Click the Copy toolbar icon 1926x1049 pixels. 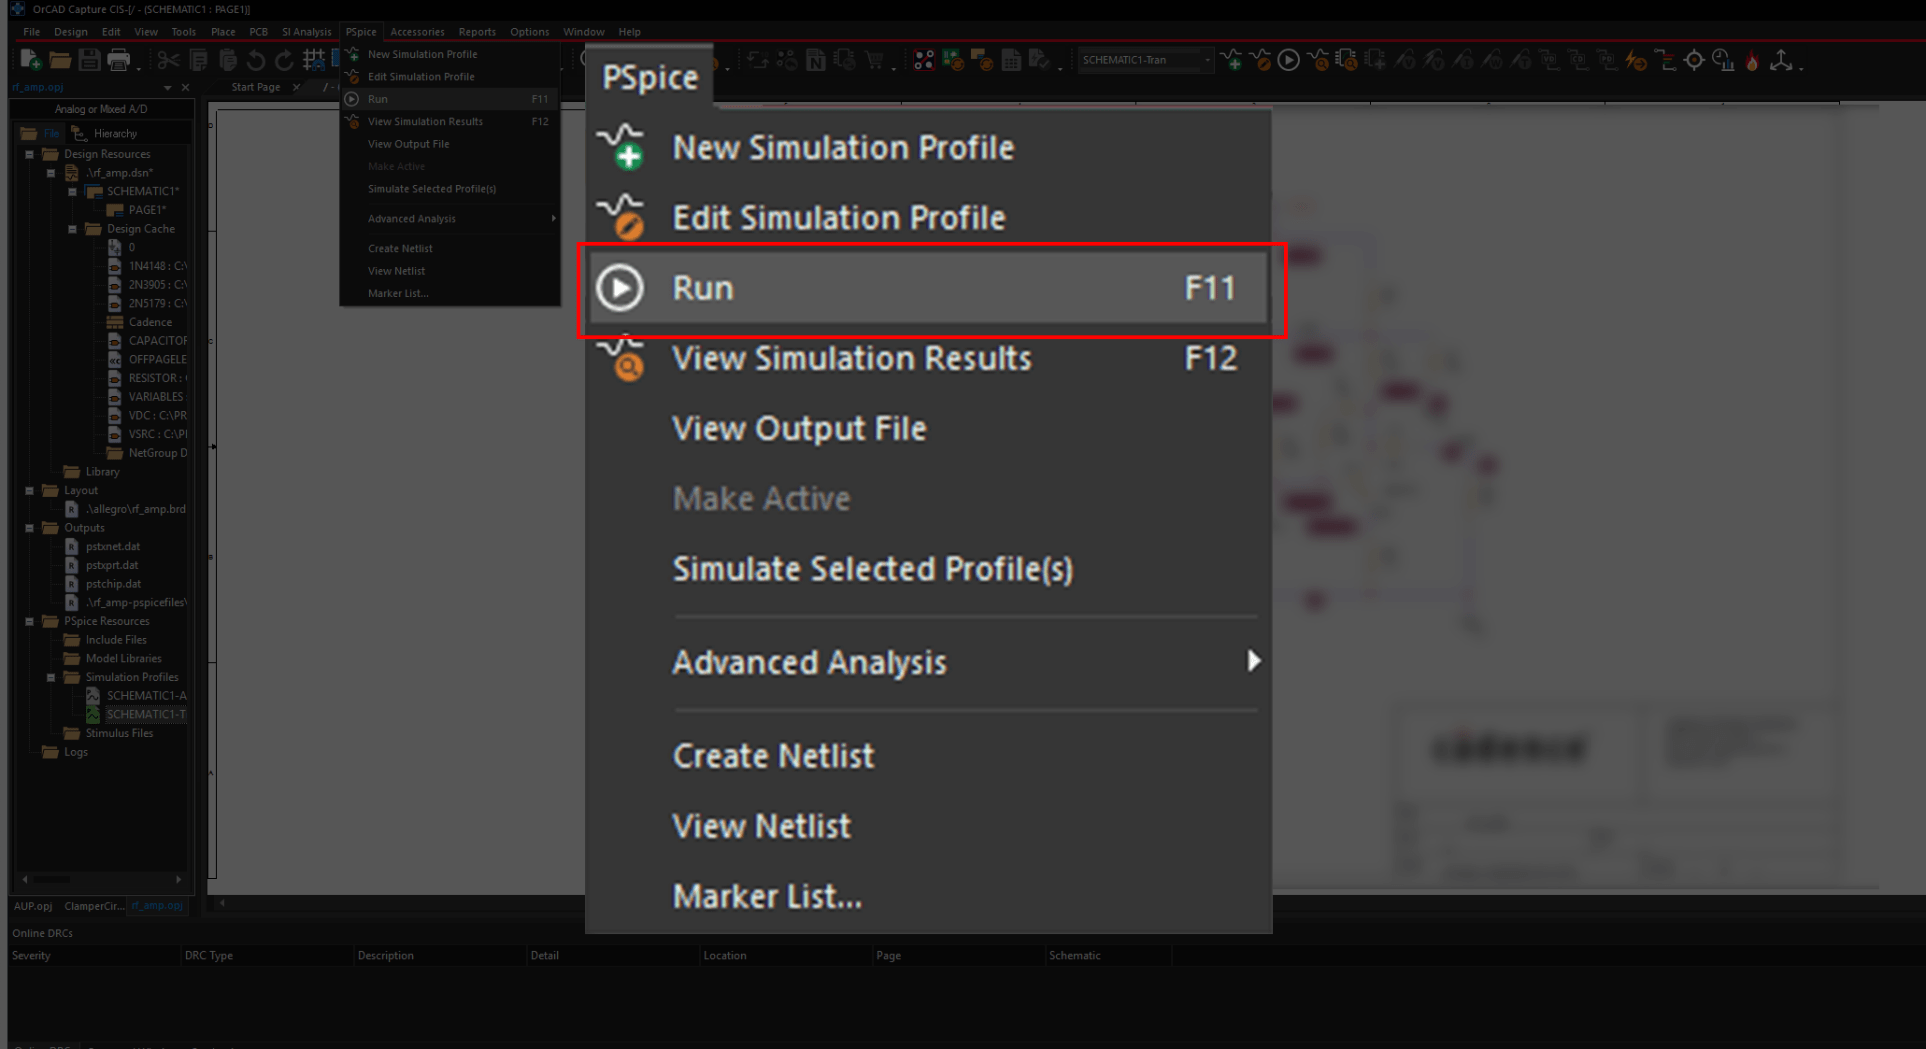click(x=198, y=61)
